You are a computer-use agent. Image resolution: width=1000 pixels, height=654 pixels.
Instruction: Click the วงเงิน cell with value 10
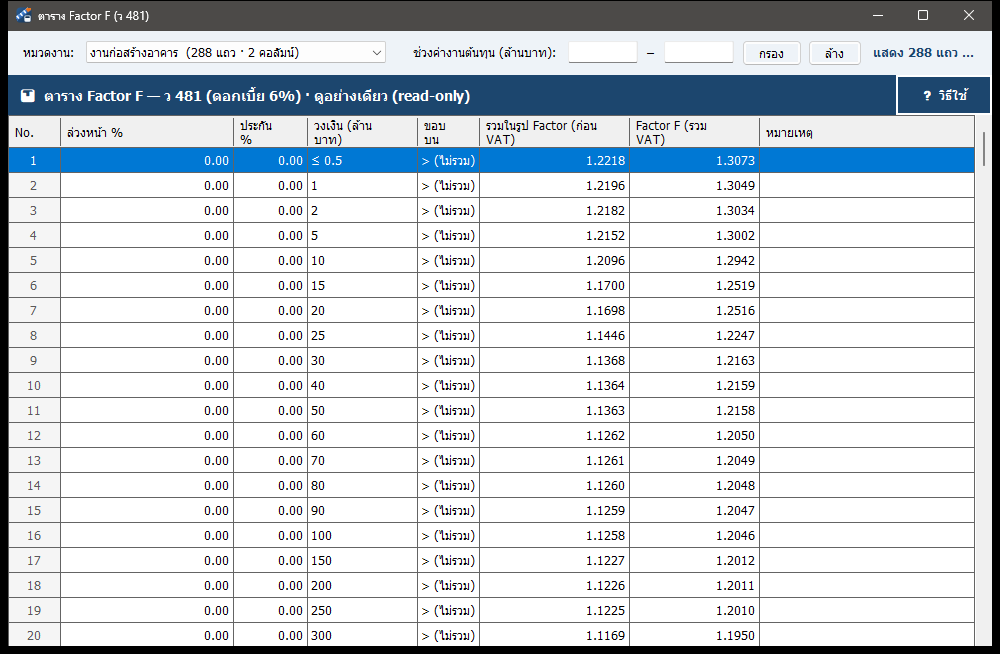pyautogui.click(x=362, y=260)
